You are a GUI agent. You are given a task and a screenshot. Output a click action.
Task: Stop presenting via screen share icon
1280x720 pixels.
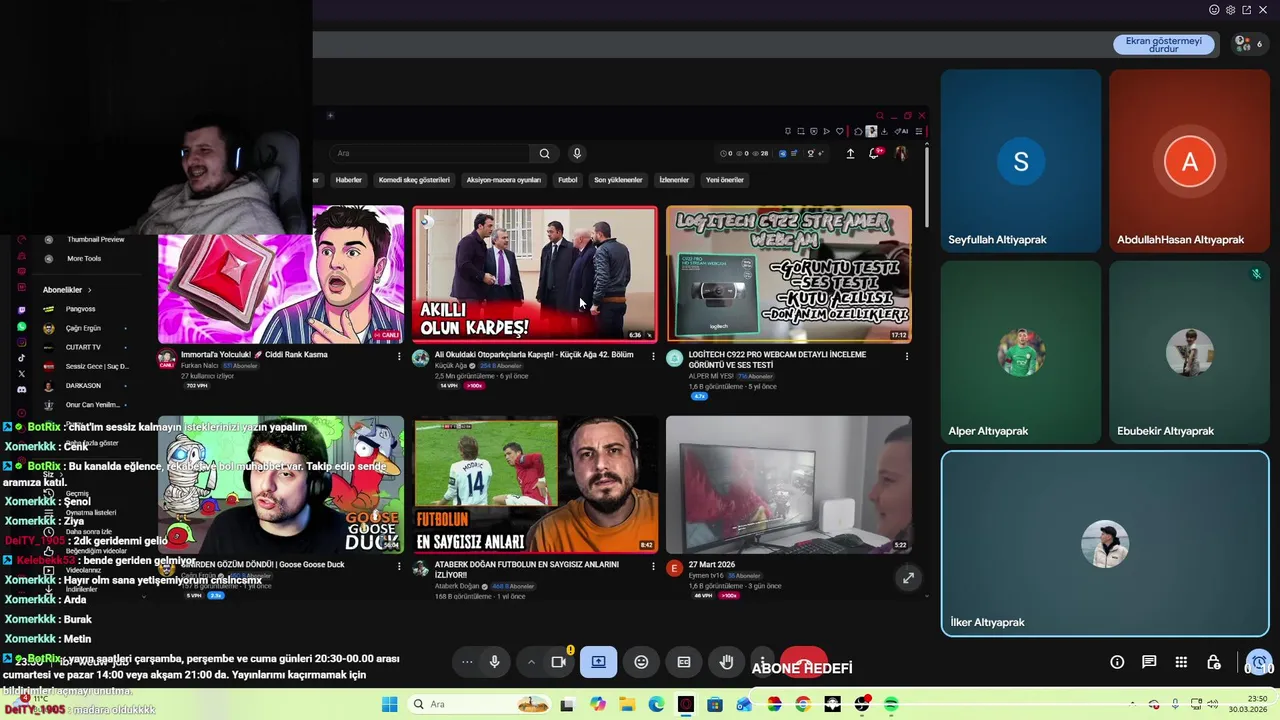pyautogui.click(x=598, y=662)
